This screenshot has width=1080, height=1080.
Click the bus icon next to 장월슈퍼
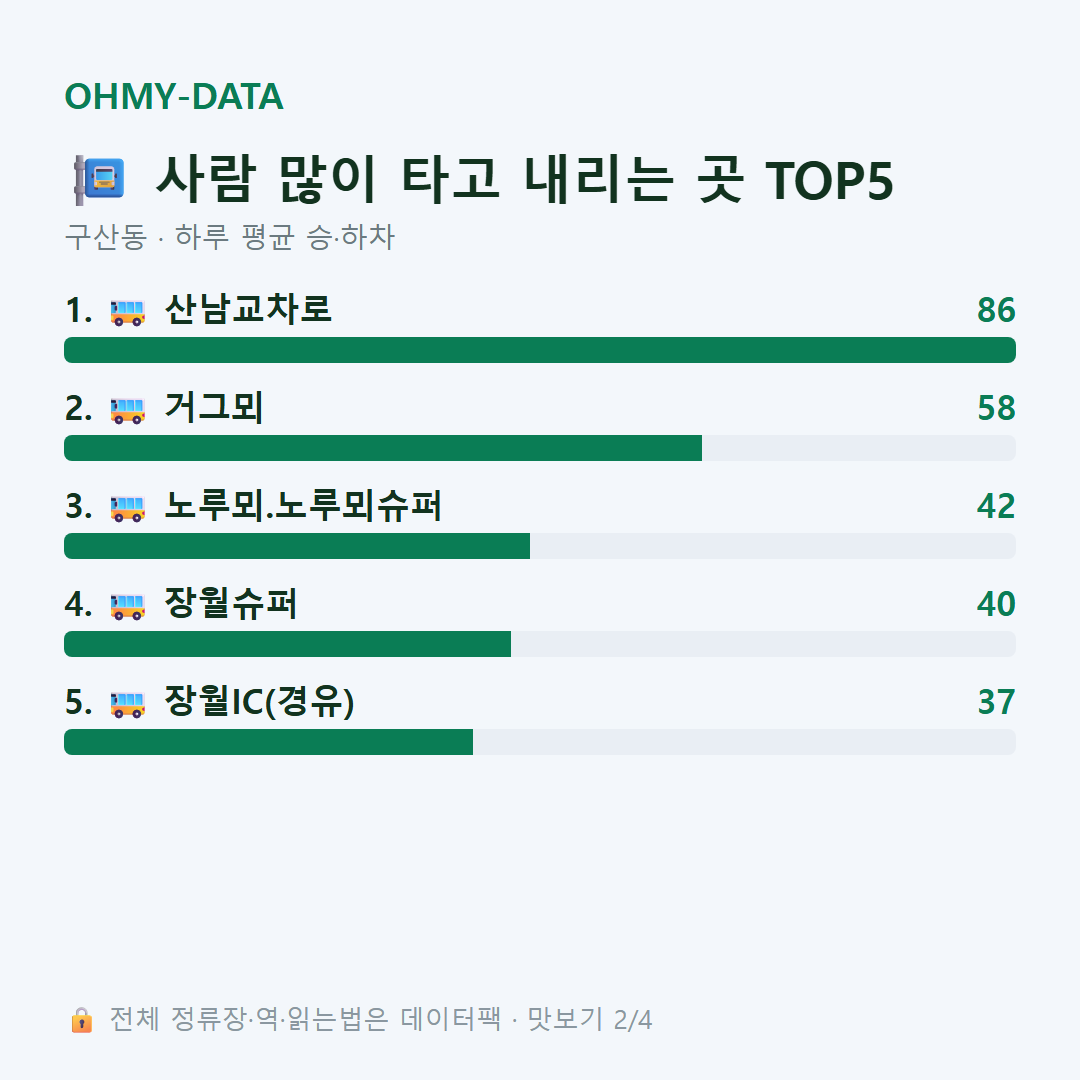tap(127, 606)
